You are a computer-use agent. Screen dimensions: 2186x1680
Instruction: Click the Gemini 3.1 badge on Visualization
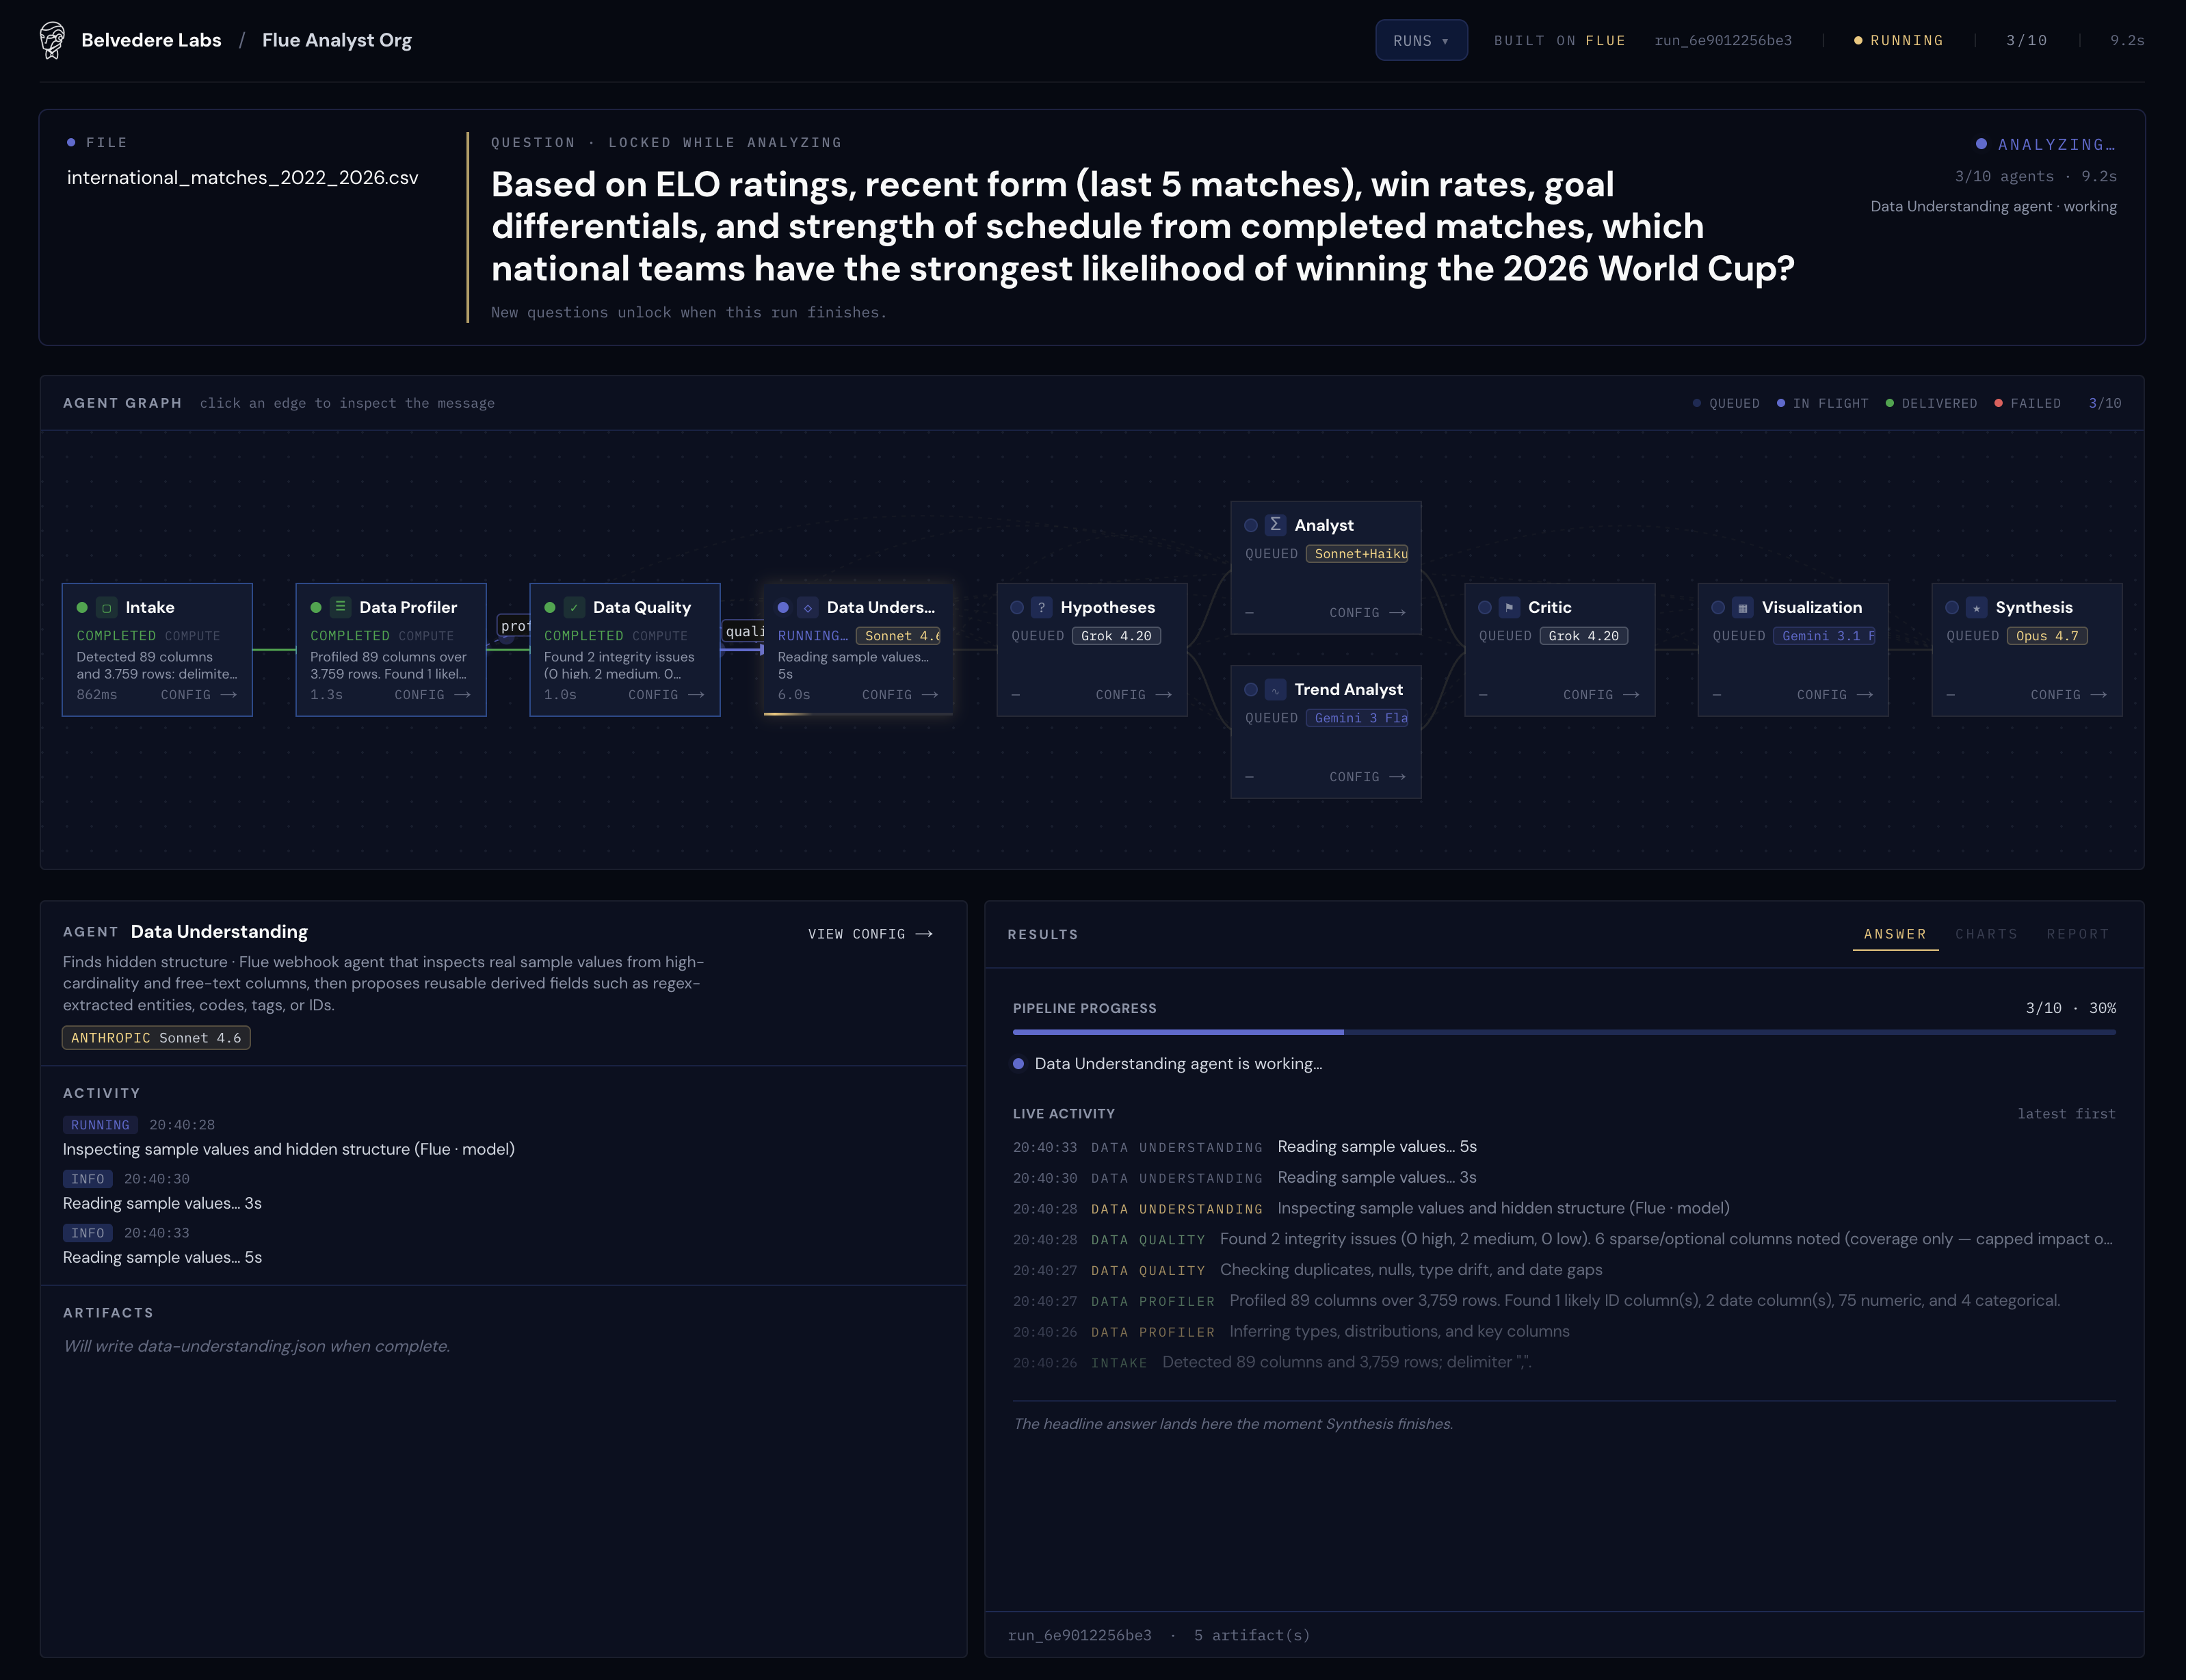(x=1825, y=636)
